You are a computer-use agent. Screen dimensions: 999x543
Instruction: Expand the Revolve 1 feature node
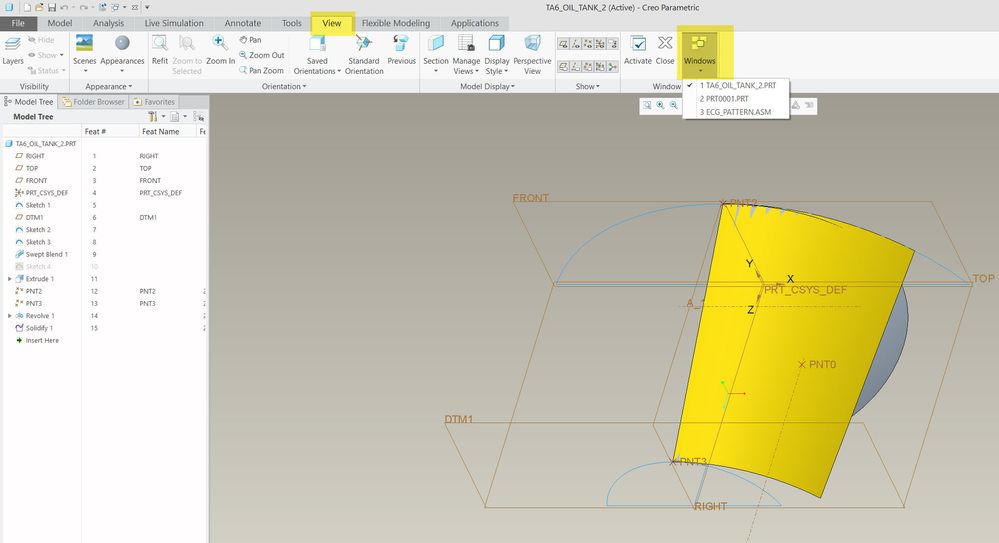[x=10, y=316]
